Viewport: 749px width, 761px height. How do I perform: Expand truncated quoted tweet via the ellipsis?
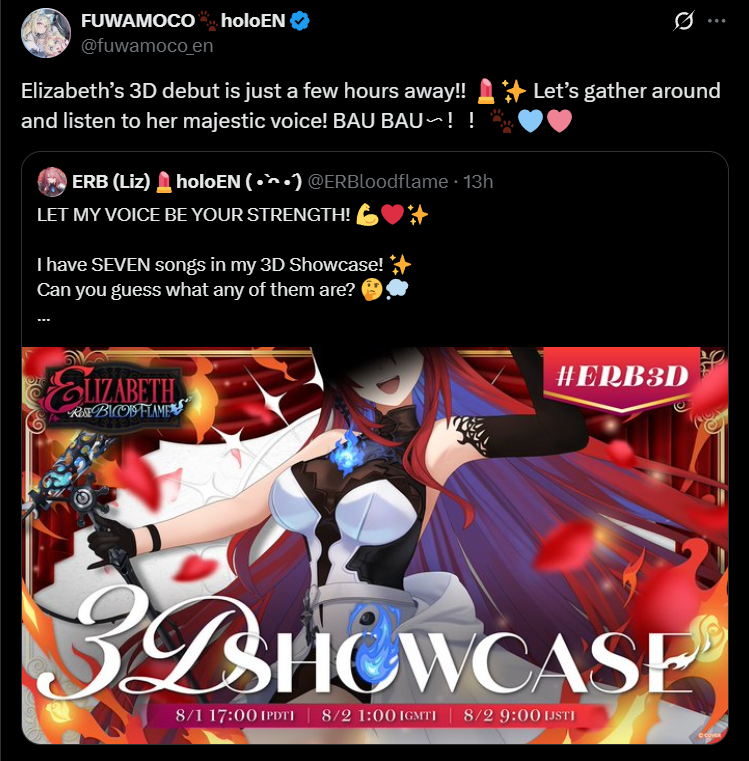tap(44, 319)
